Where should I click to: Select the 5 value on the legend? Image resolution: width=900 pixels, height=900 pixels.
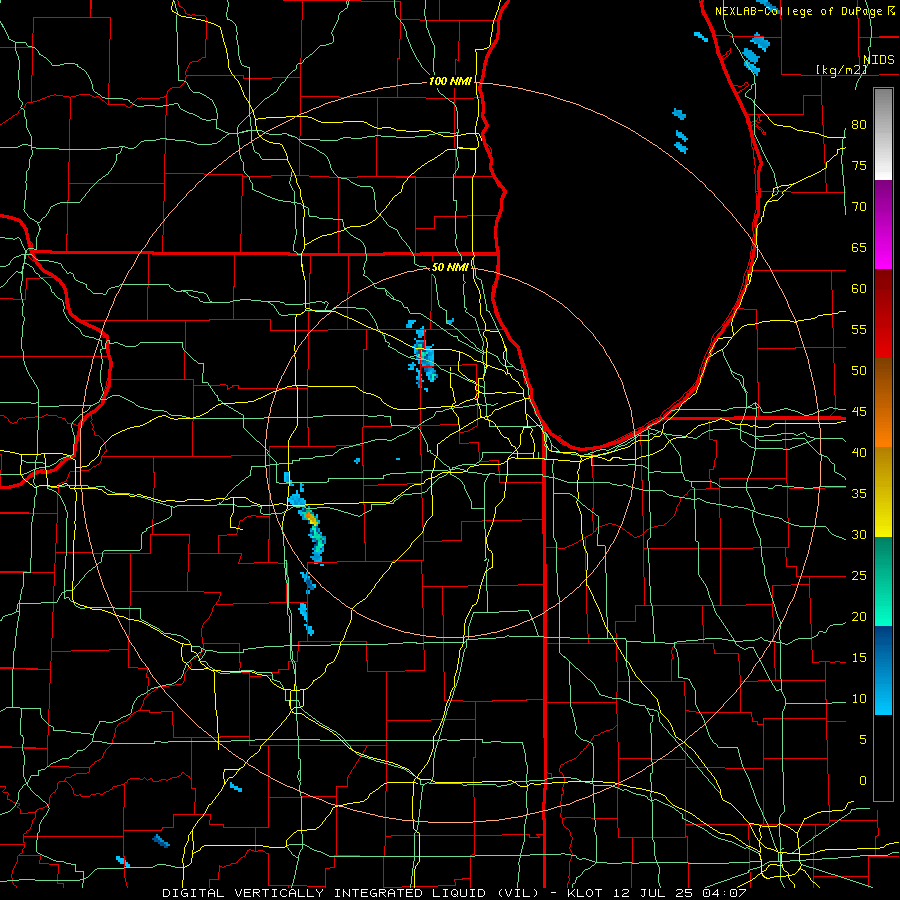point(863,739)
